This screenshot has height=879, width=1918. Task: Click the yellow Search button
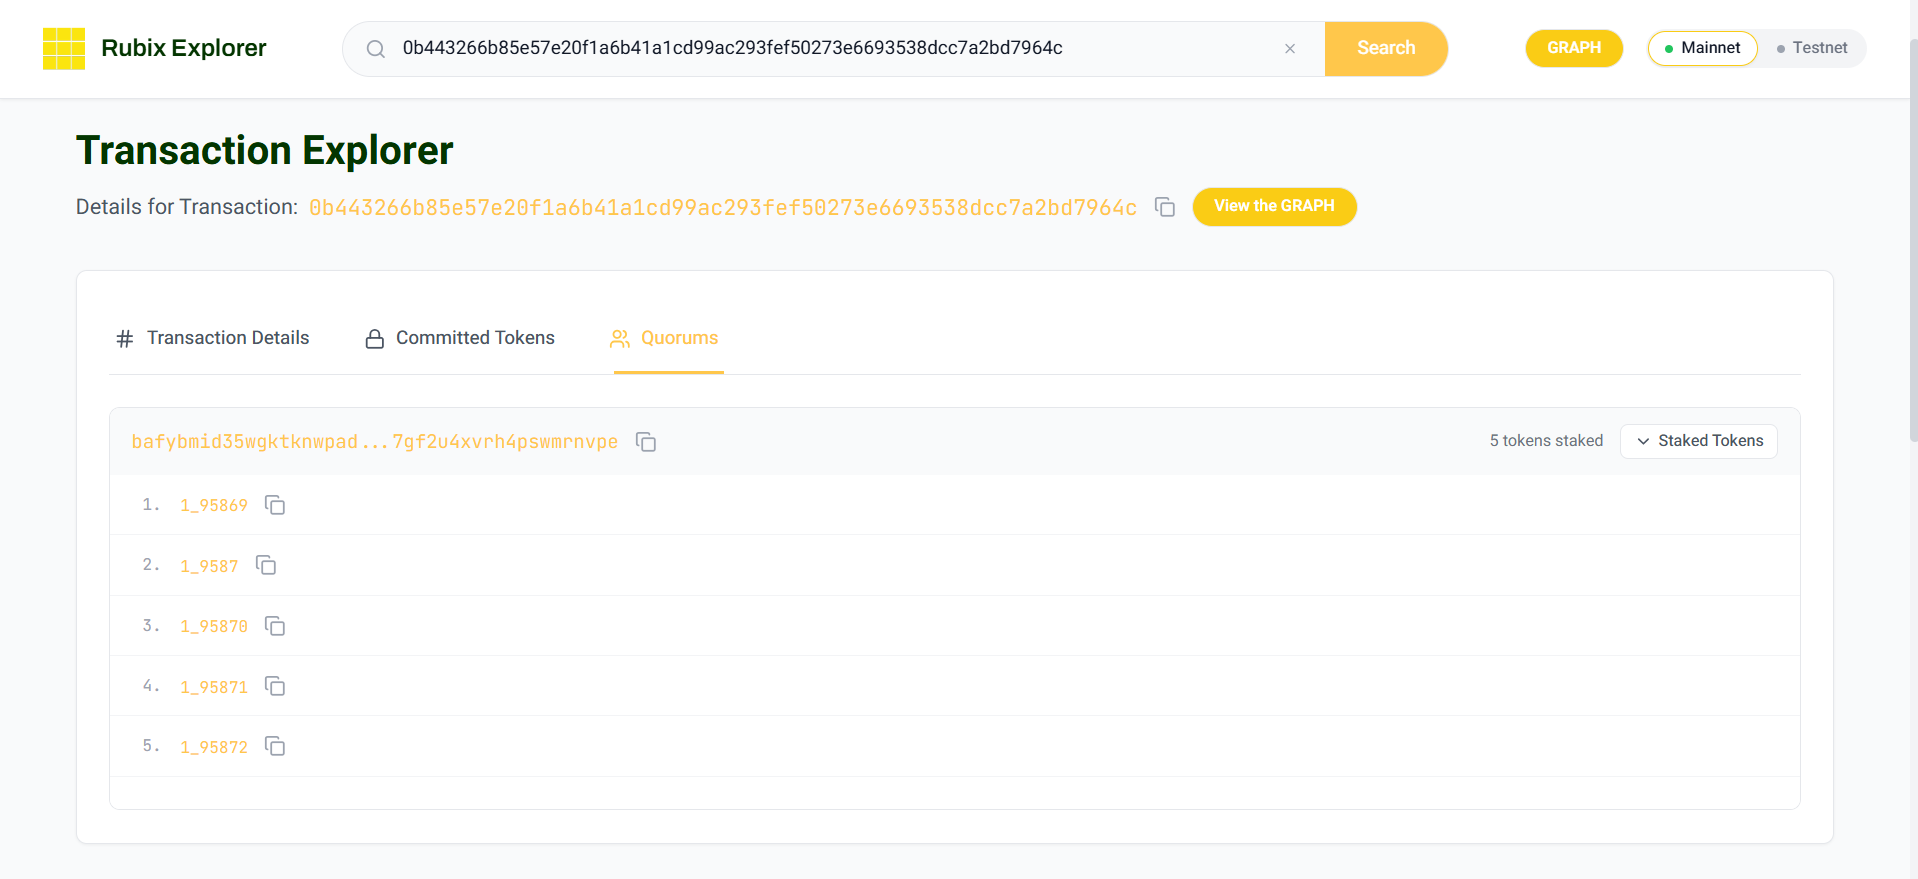tap(1386, 48)
